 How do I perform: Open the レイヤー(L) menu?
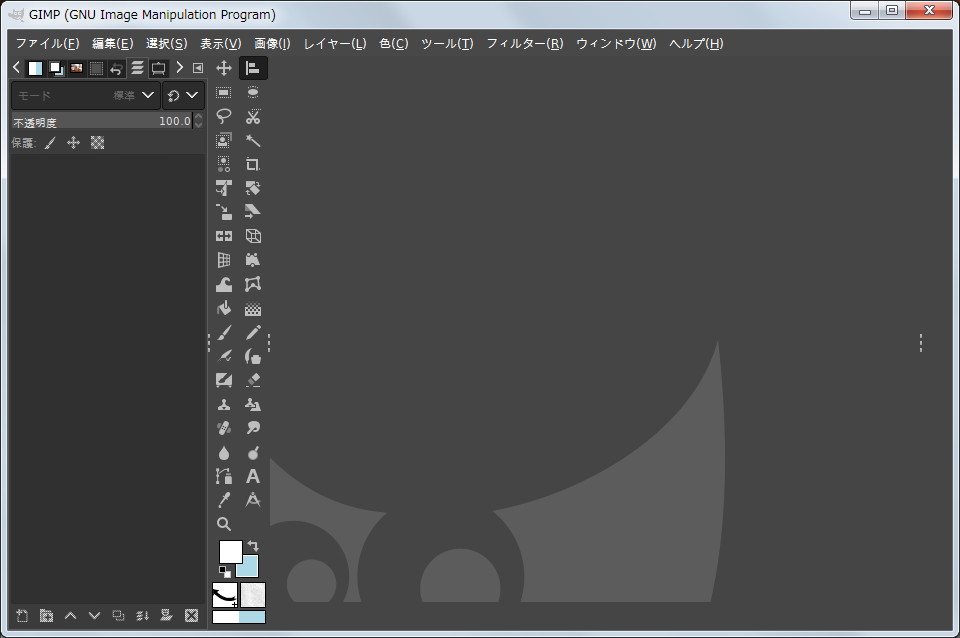click(335, 43)
